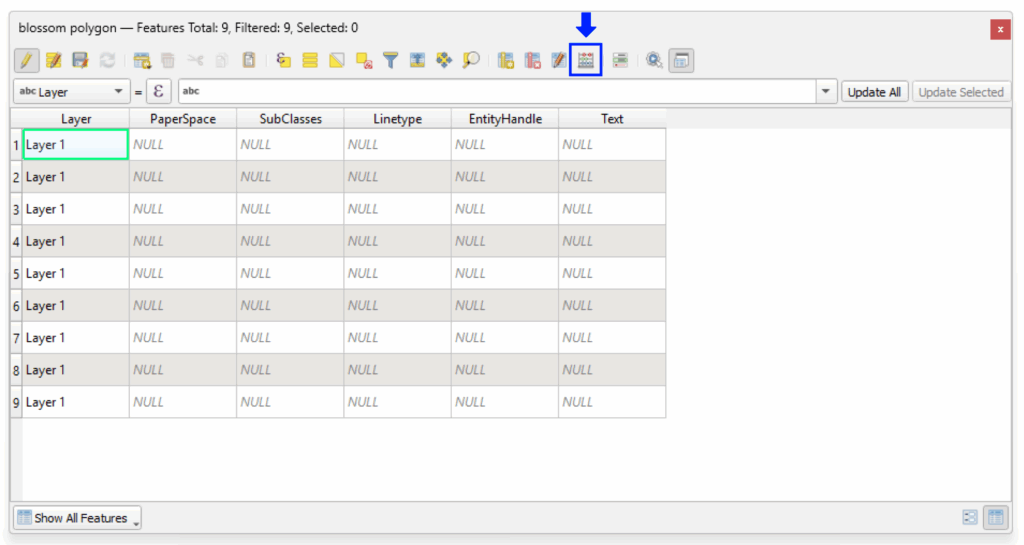Expand the Show All Features filter menu
1024x545 pixels.
(78, 518)
